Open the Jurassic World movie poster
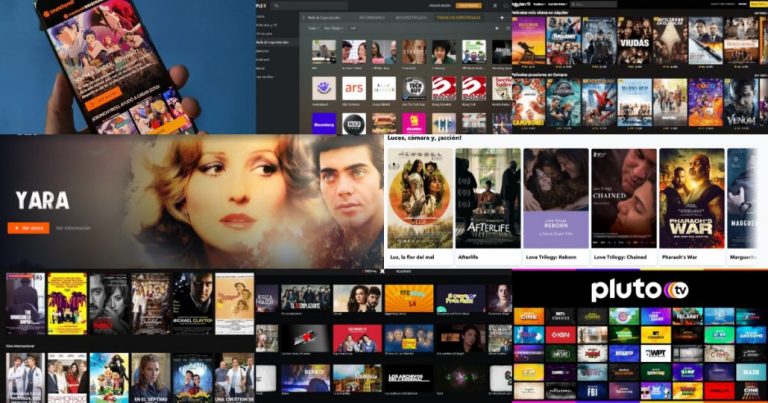The width and height of the screenshot is (768, 403). point(564,102)
